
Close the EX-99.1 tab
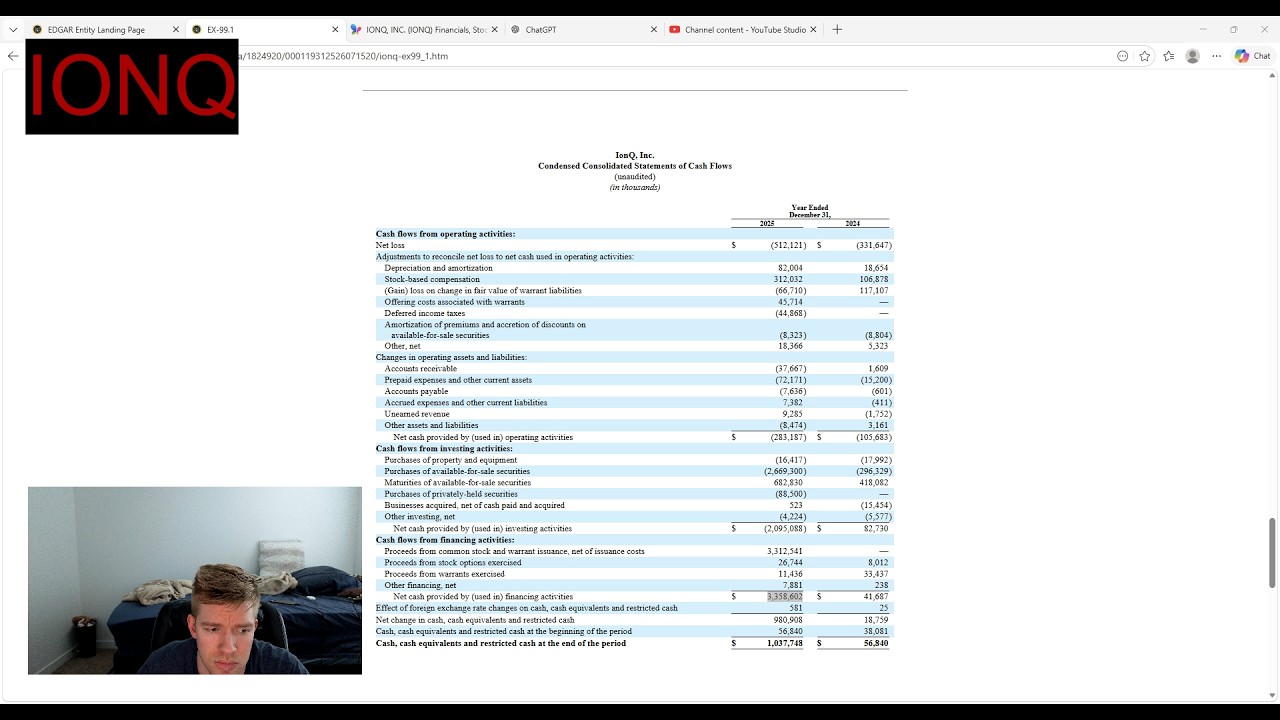[x=335, y=30]
